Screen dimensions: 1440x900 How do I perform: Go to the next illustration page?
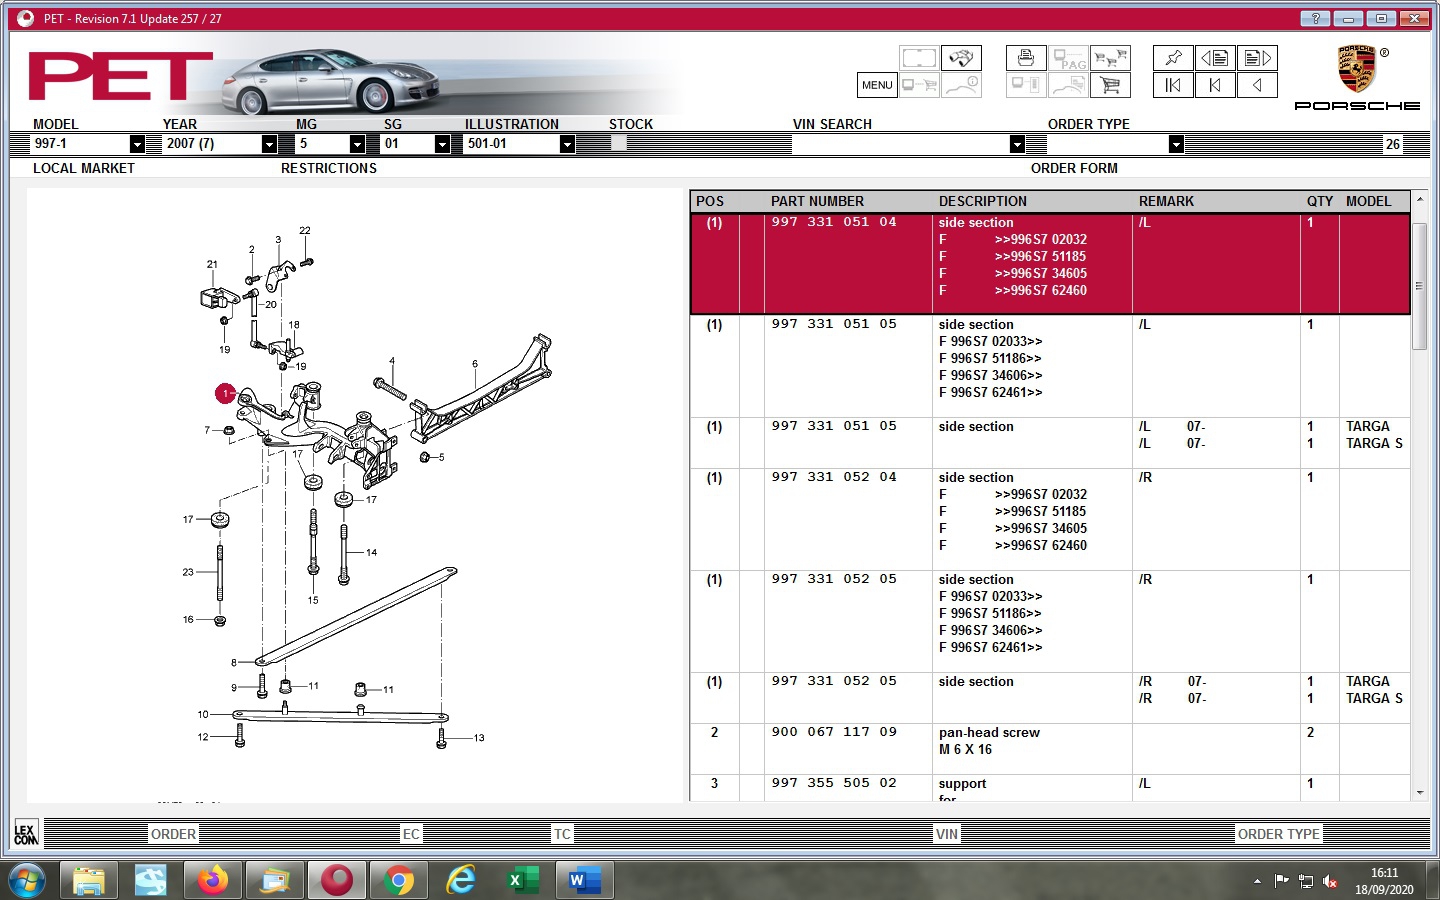point(1257,58)
